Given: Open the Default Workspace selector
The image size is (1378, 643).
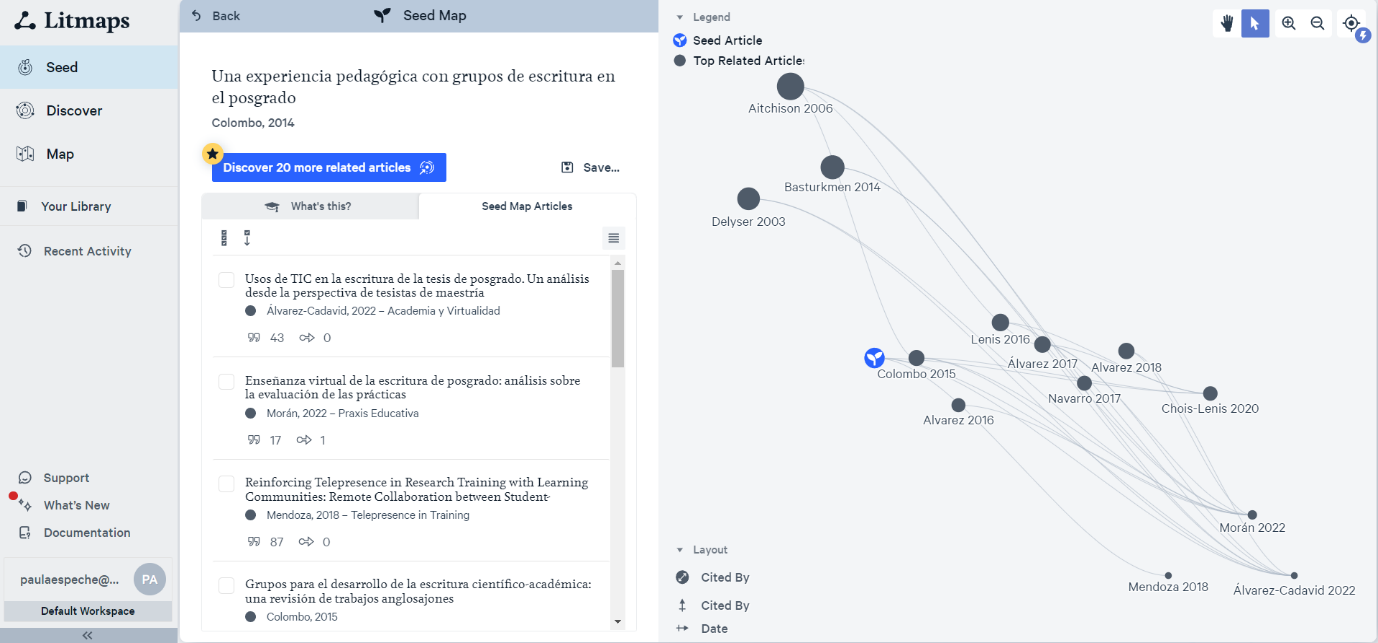Looking at the screenshot, I should tap(88, 611).
